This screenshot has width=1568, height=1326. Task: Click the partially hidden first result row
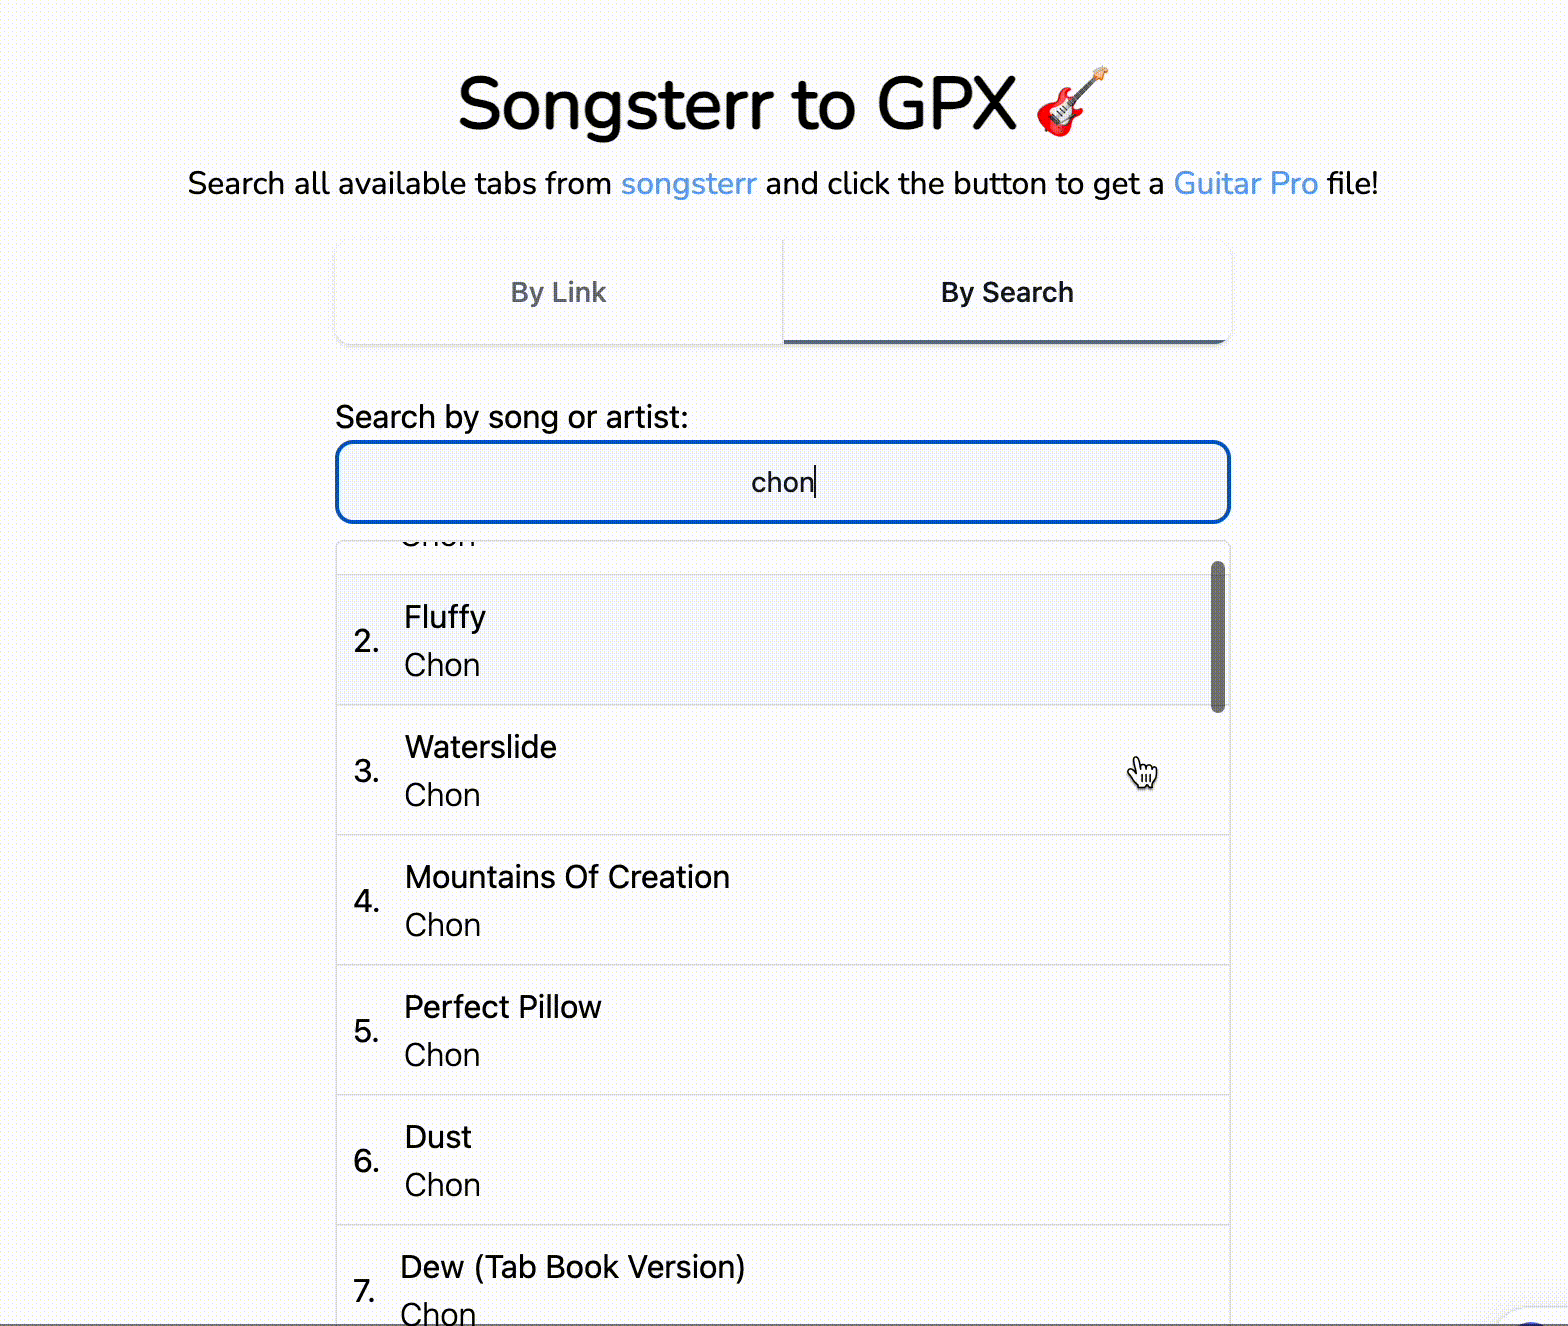click(780, 556)
